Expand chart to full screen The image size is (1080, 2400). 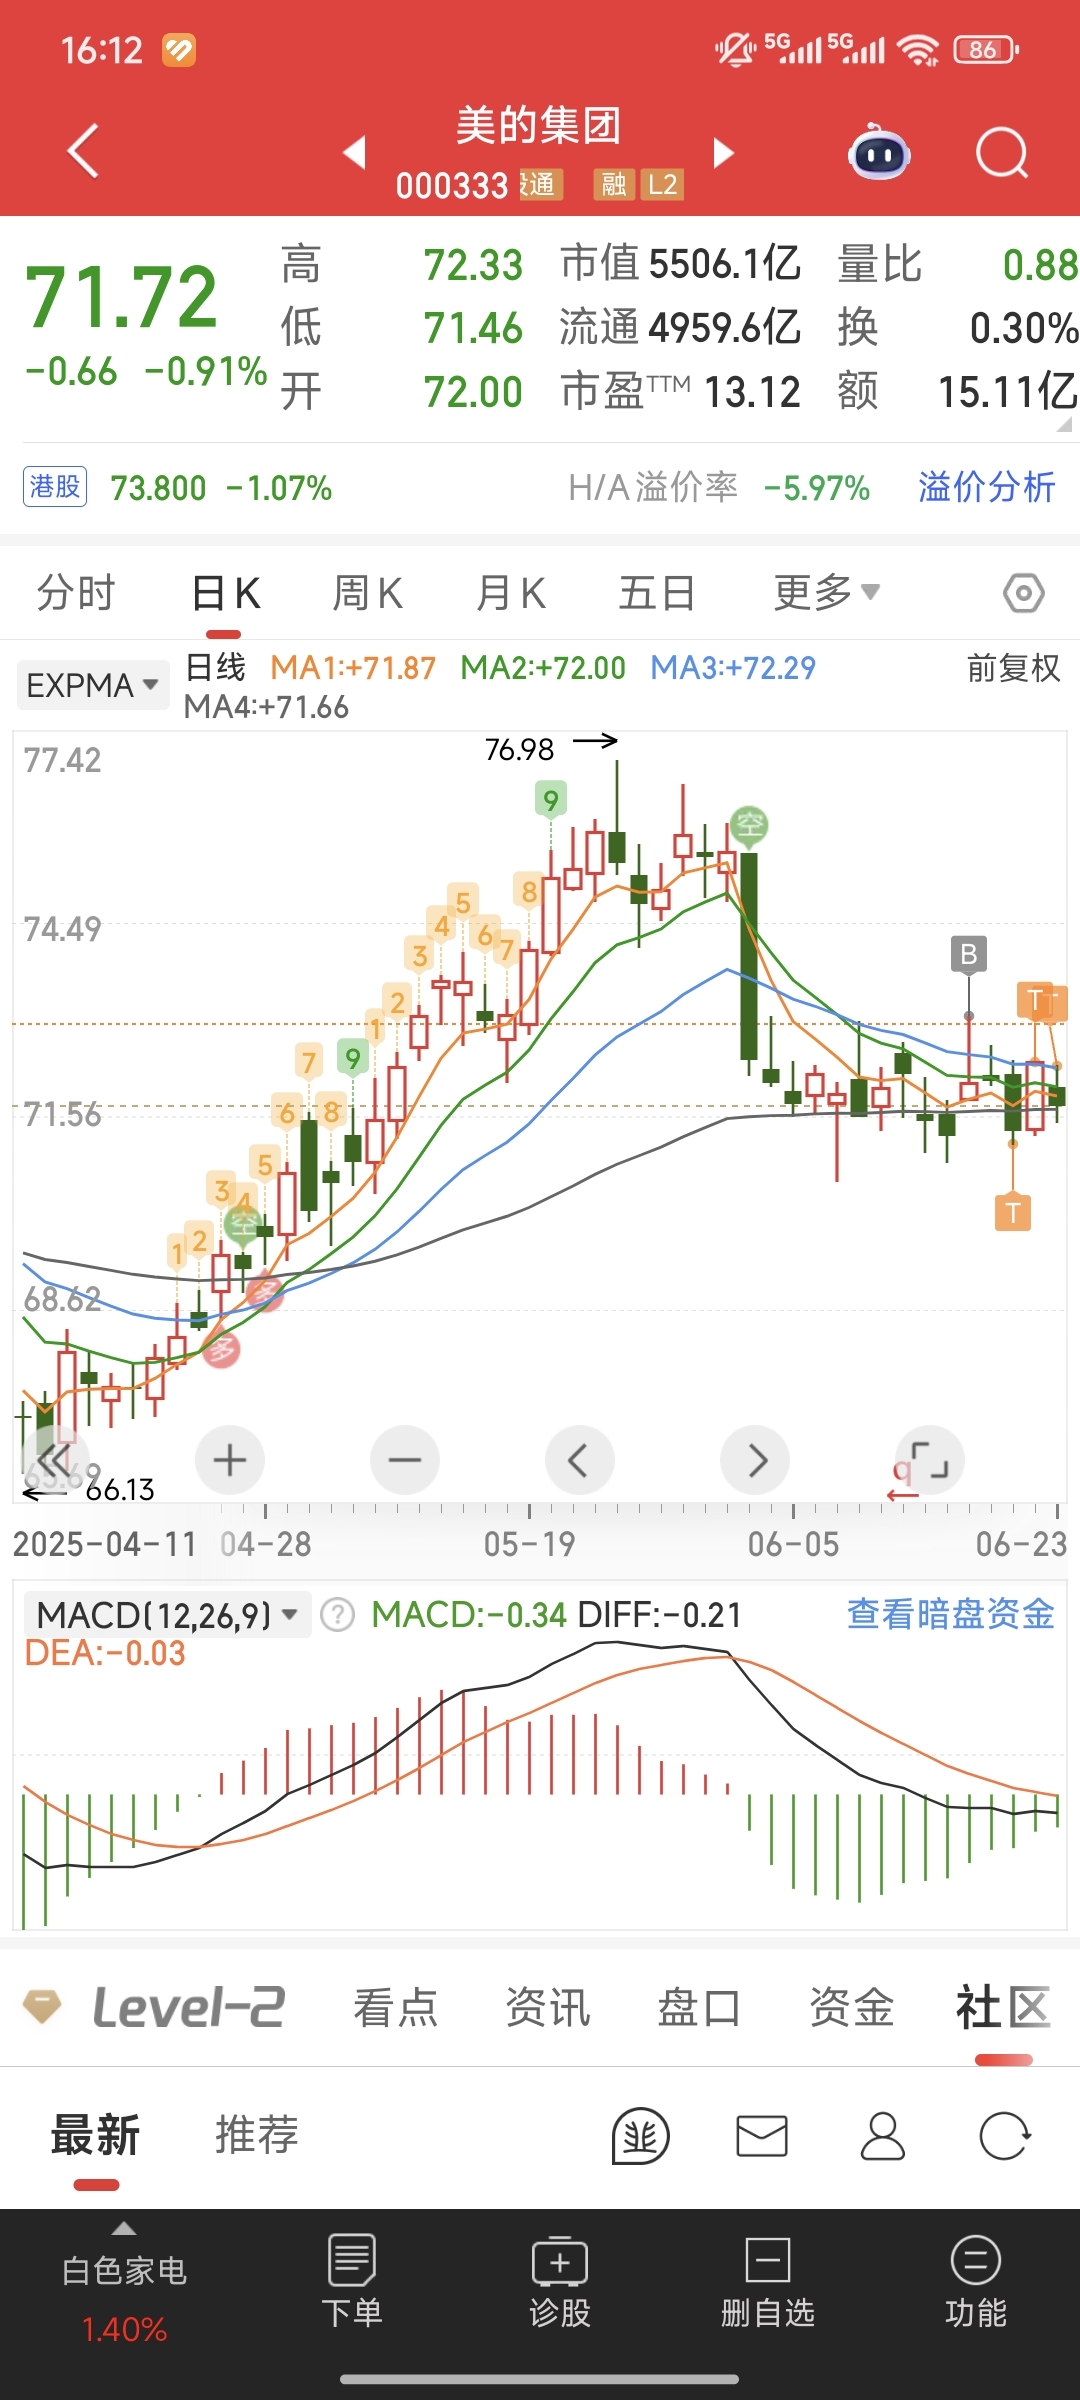point(930,1460)
